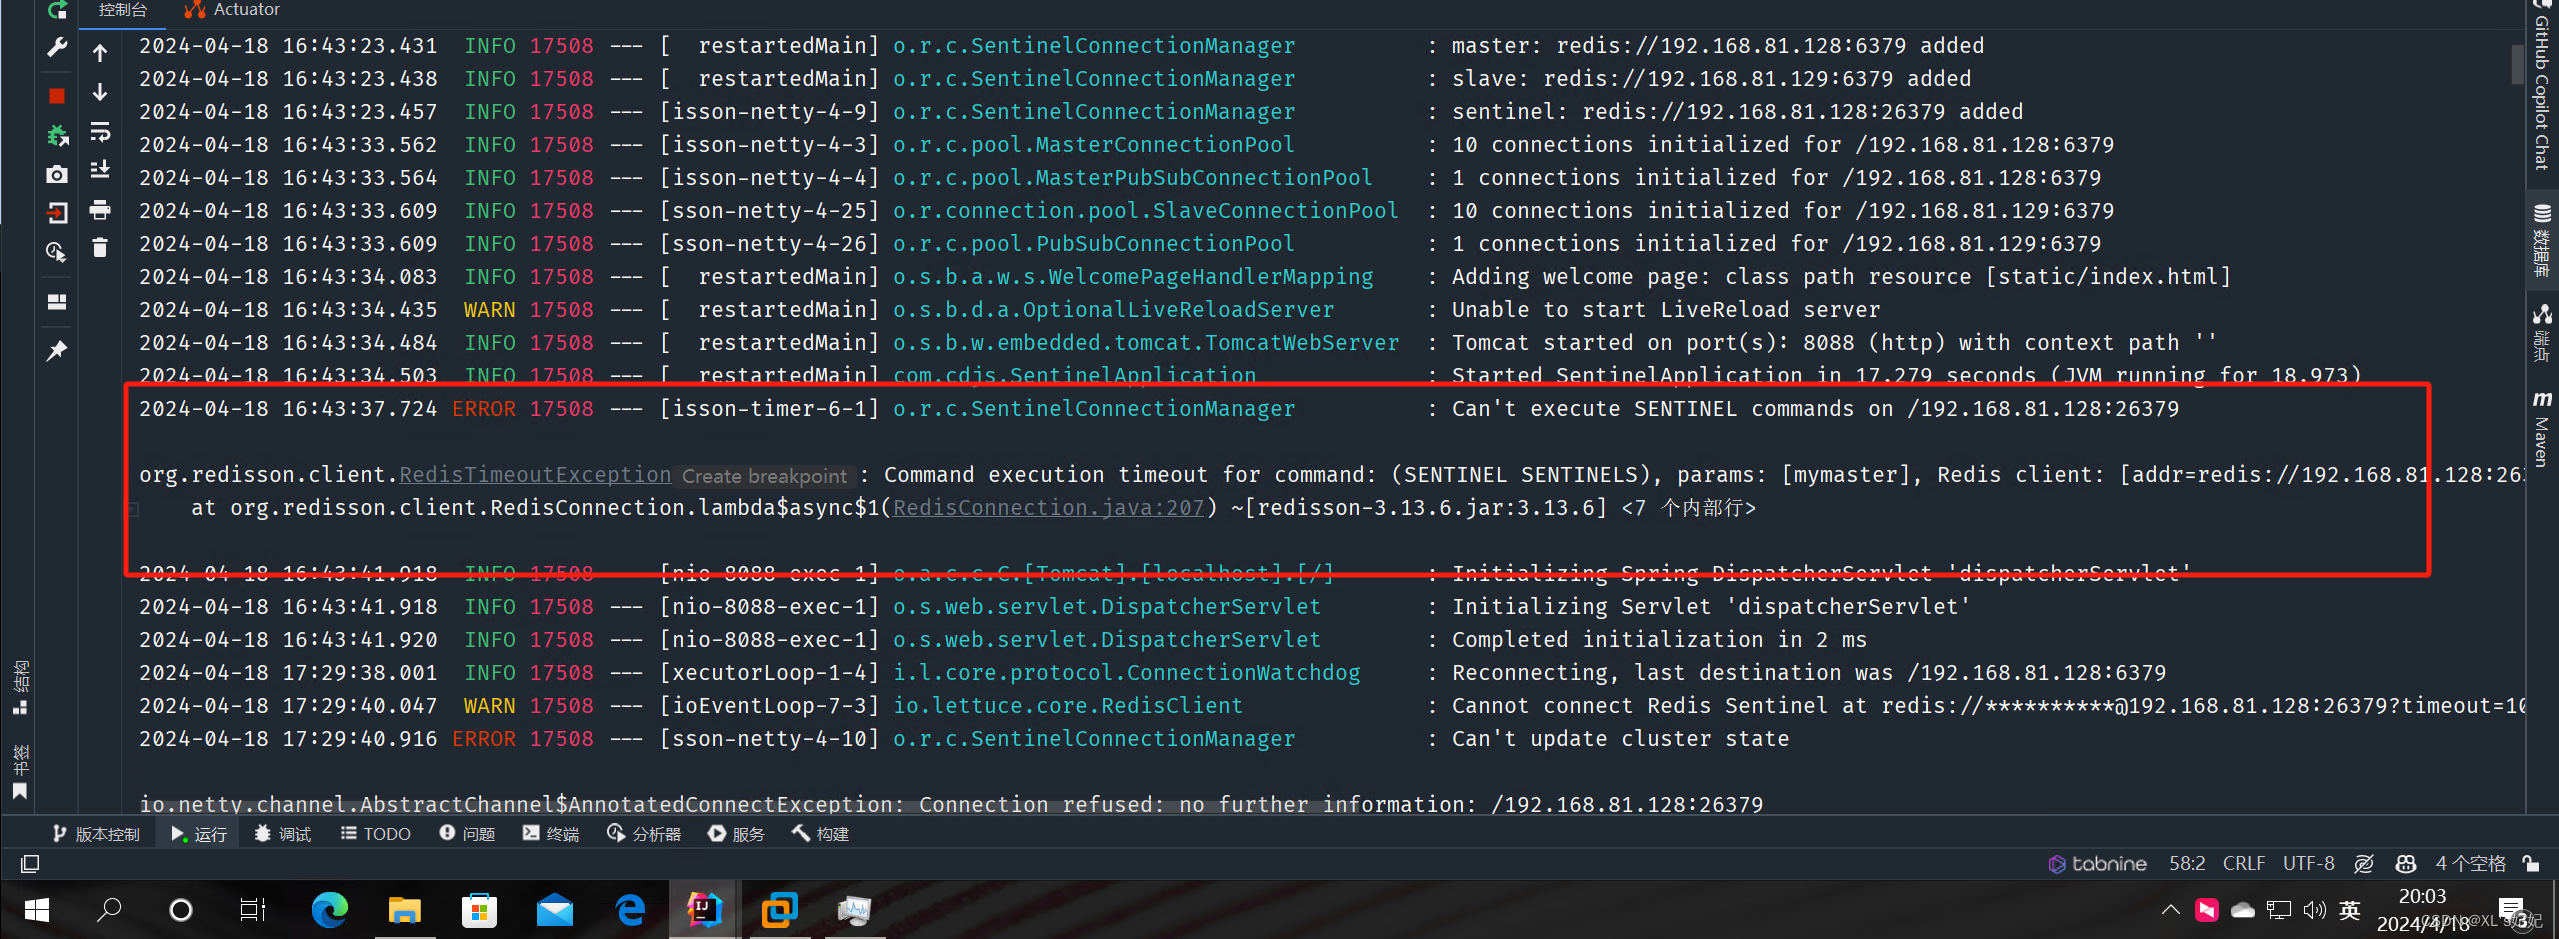Click the taskbar search magnifier
This screenshot has height=939, width=2559.
point(108,910)
